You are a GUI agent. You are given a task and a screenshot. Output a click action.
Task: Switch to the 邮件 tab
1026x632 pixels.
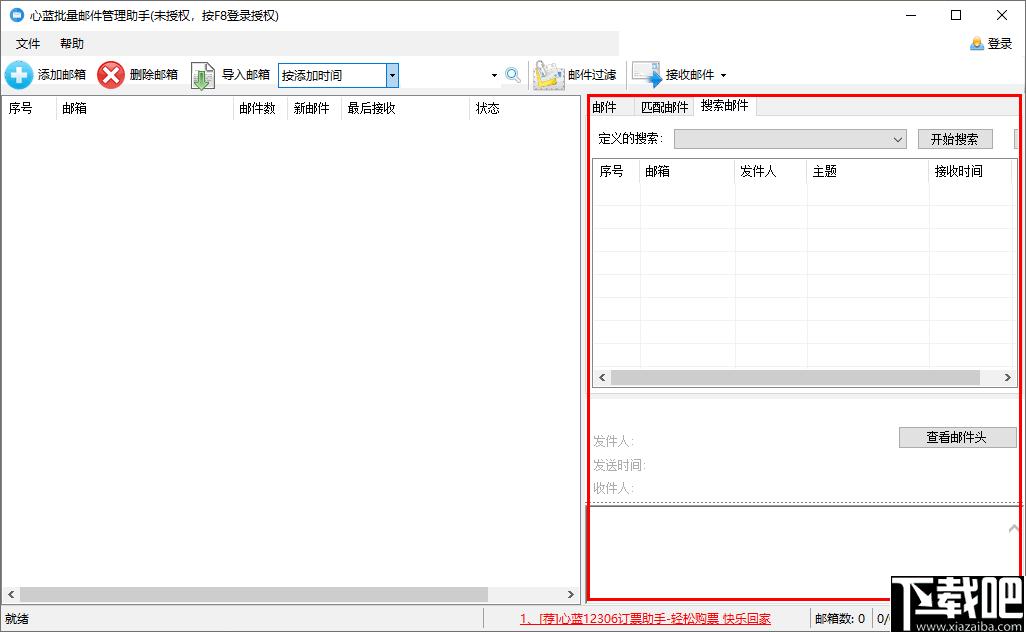(605, 107)
